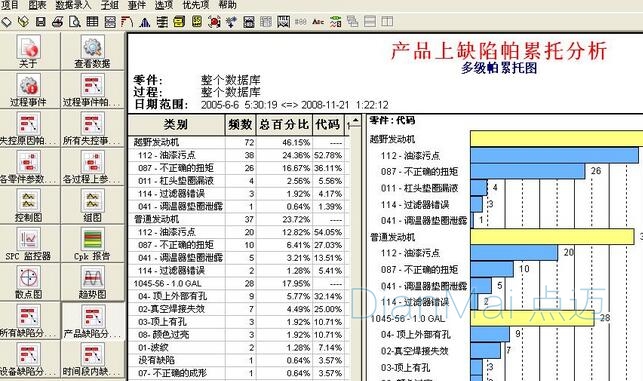Open the 查看数据 view data button
The image size is (643, 381).
point(92,51)
